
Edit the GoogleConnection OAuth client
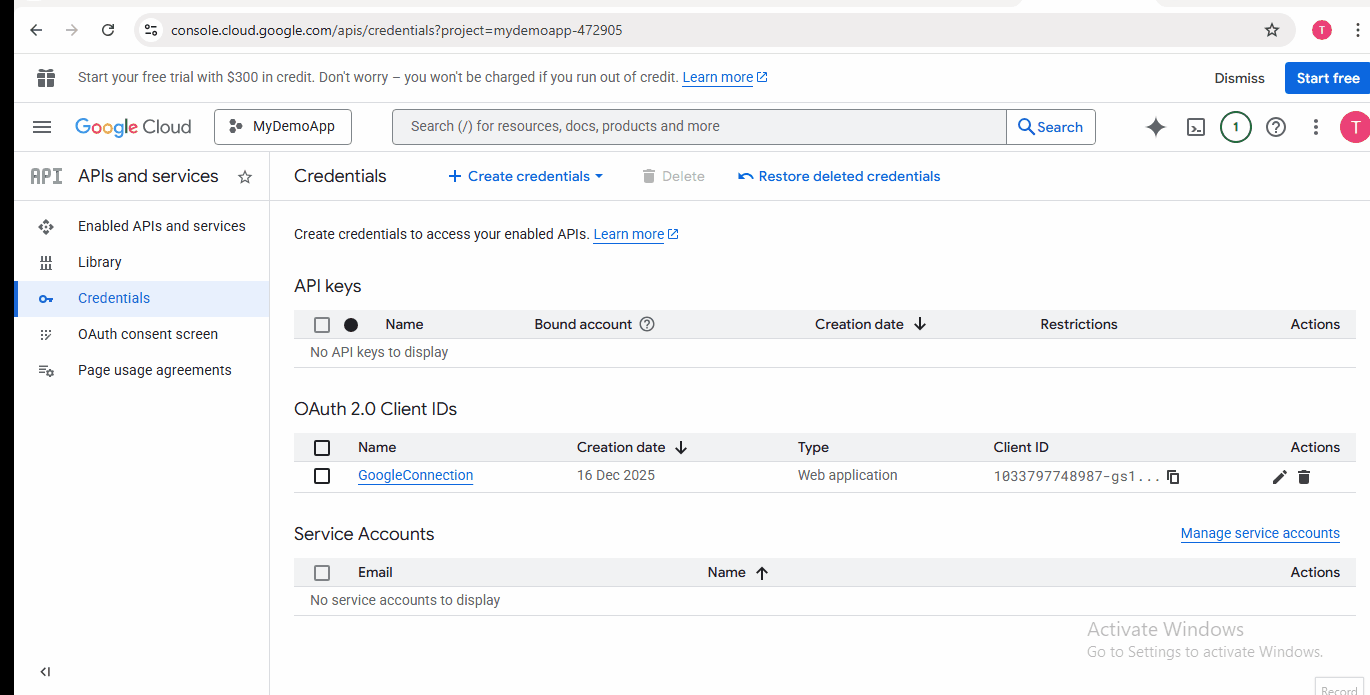(1279, 477)
